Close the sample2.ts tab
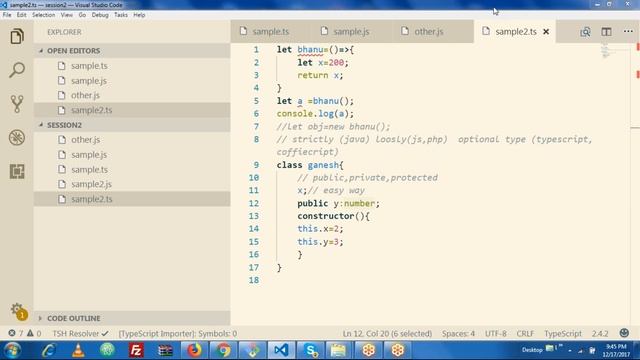The height and width of the screenshot is (360, 640). 546,32
